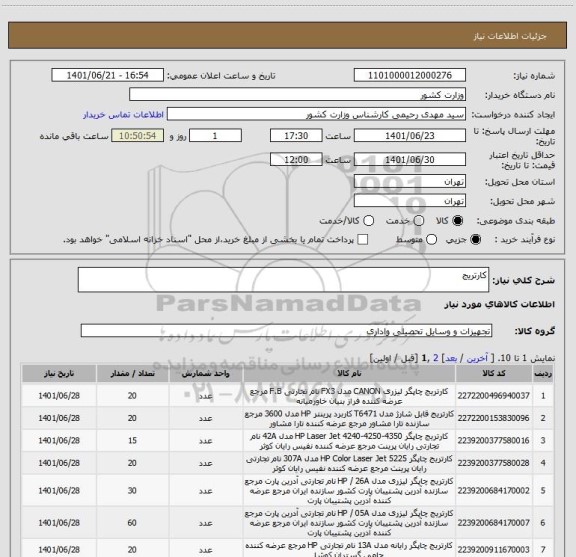The height and width of the screenshot is (557, 576).
Task: Select the کالا/خدمت radio button
Action: pyautogui.click(x=368, y=221)
